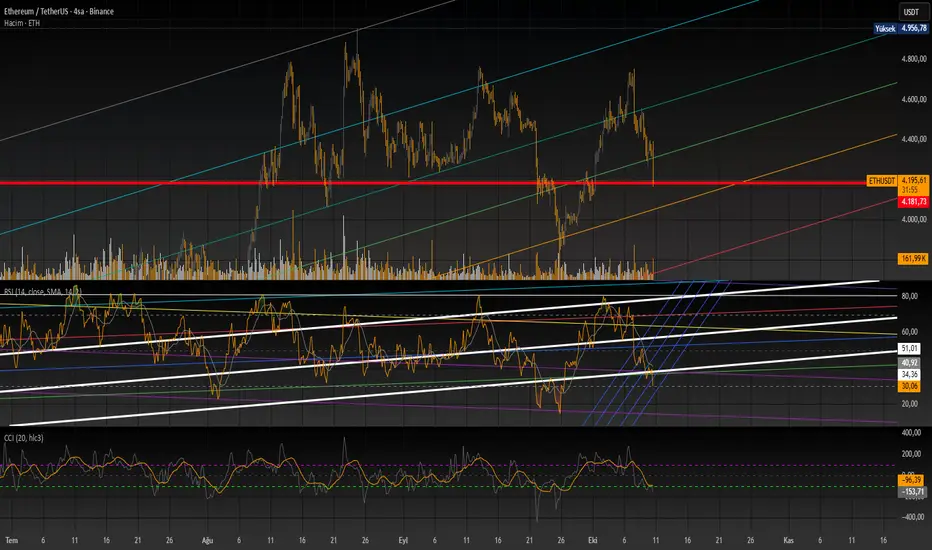
Task: Select the 4.956,78 high price value
Action: pos(914,29)
